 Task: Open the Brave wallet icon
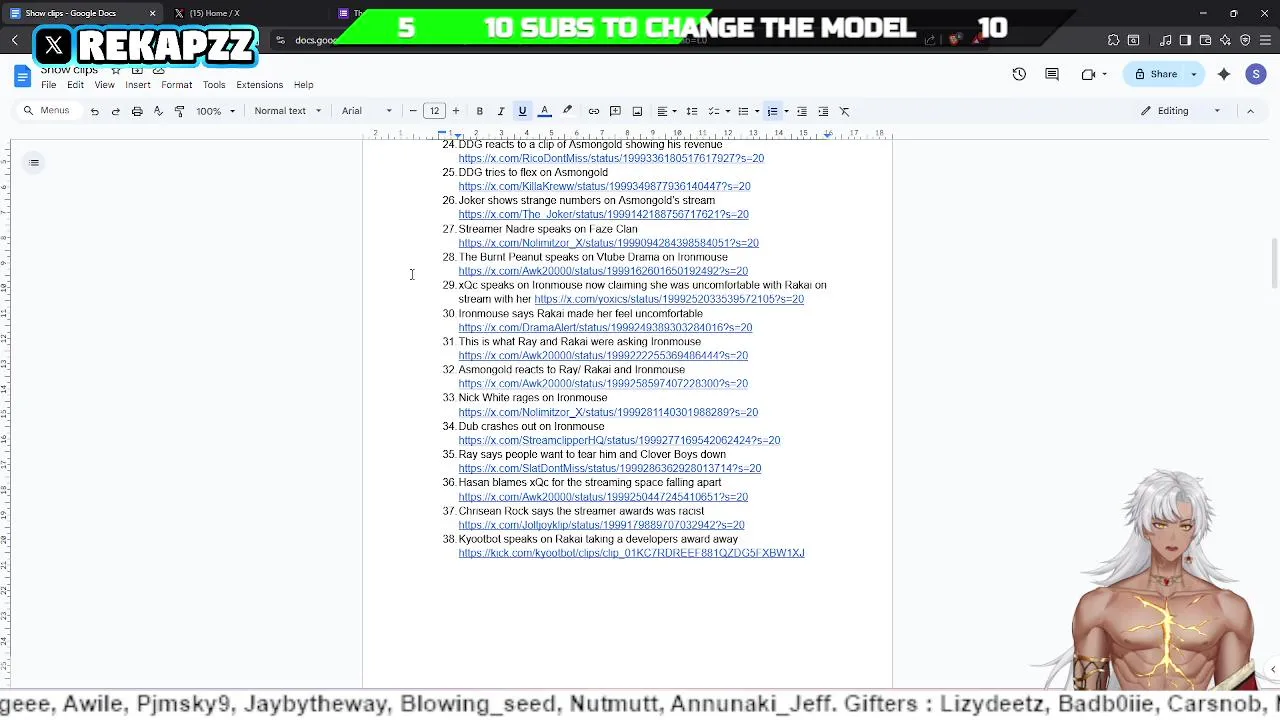1205,40
